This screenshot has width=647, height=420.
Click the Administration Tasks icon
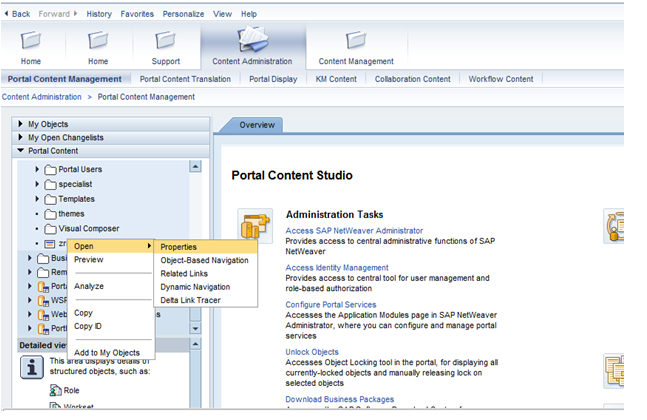point(255,226)
